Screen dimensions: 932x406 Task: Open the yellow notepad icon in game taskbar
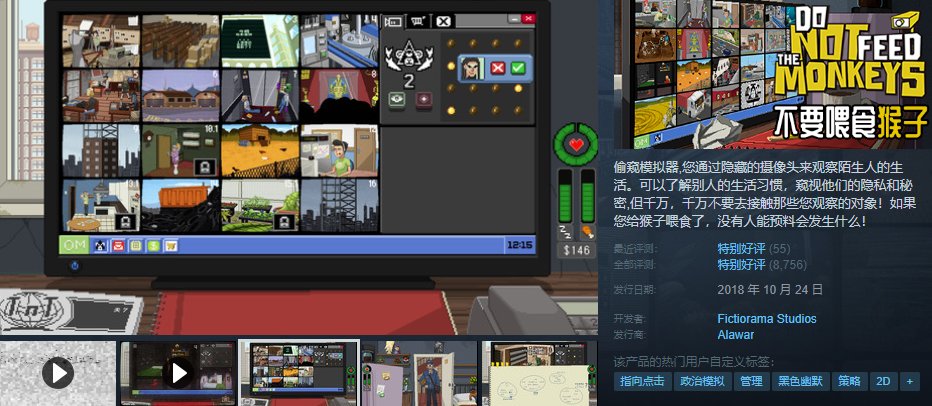pos(136,245)
